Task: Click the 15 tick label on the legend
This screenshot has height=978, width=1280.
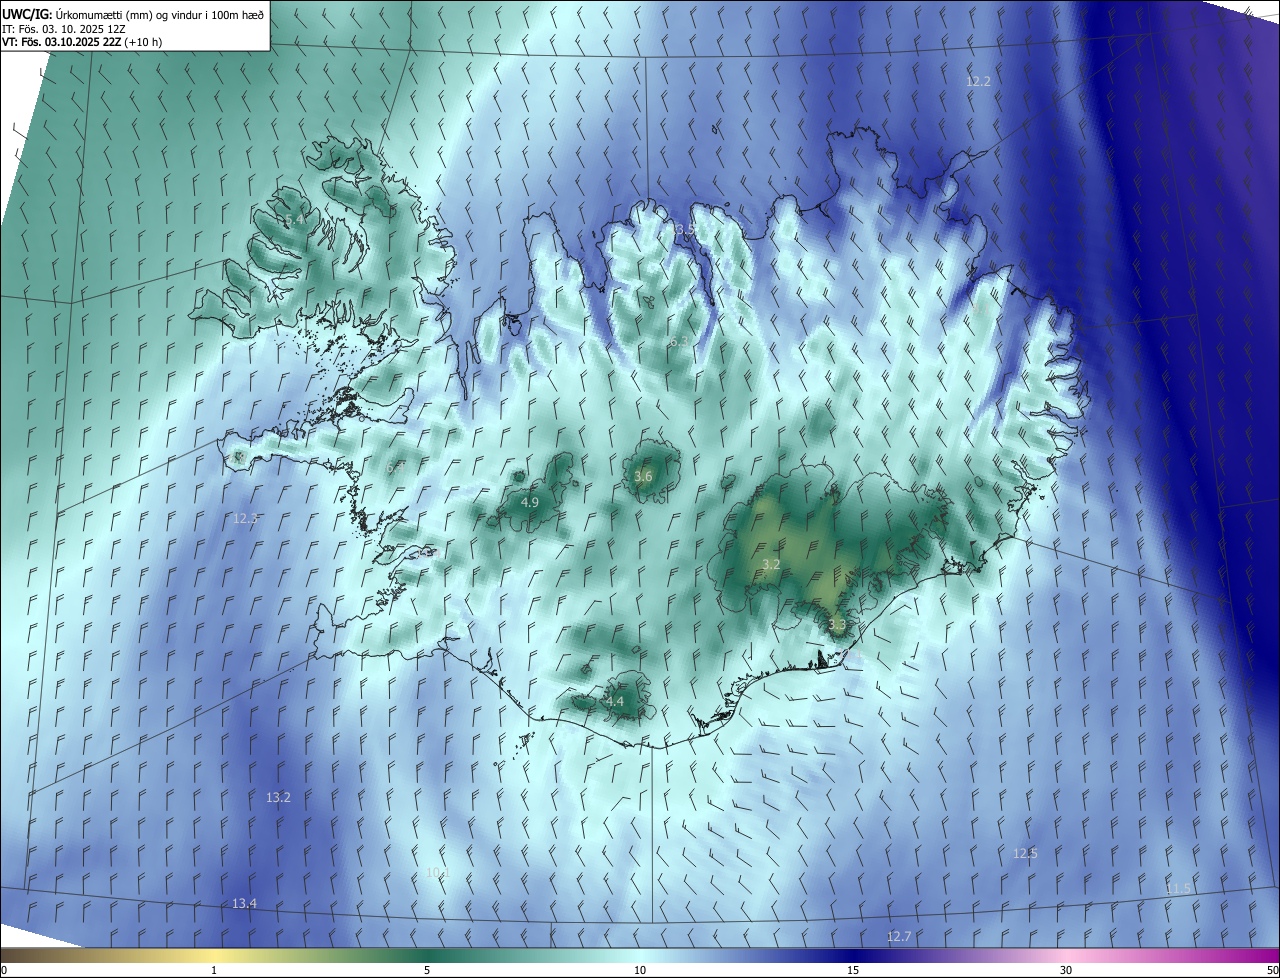Action: [853, 970]
